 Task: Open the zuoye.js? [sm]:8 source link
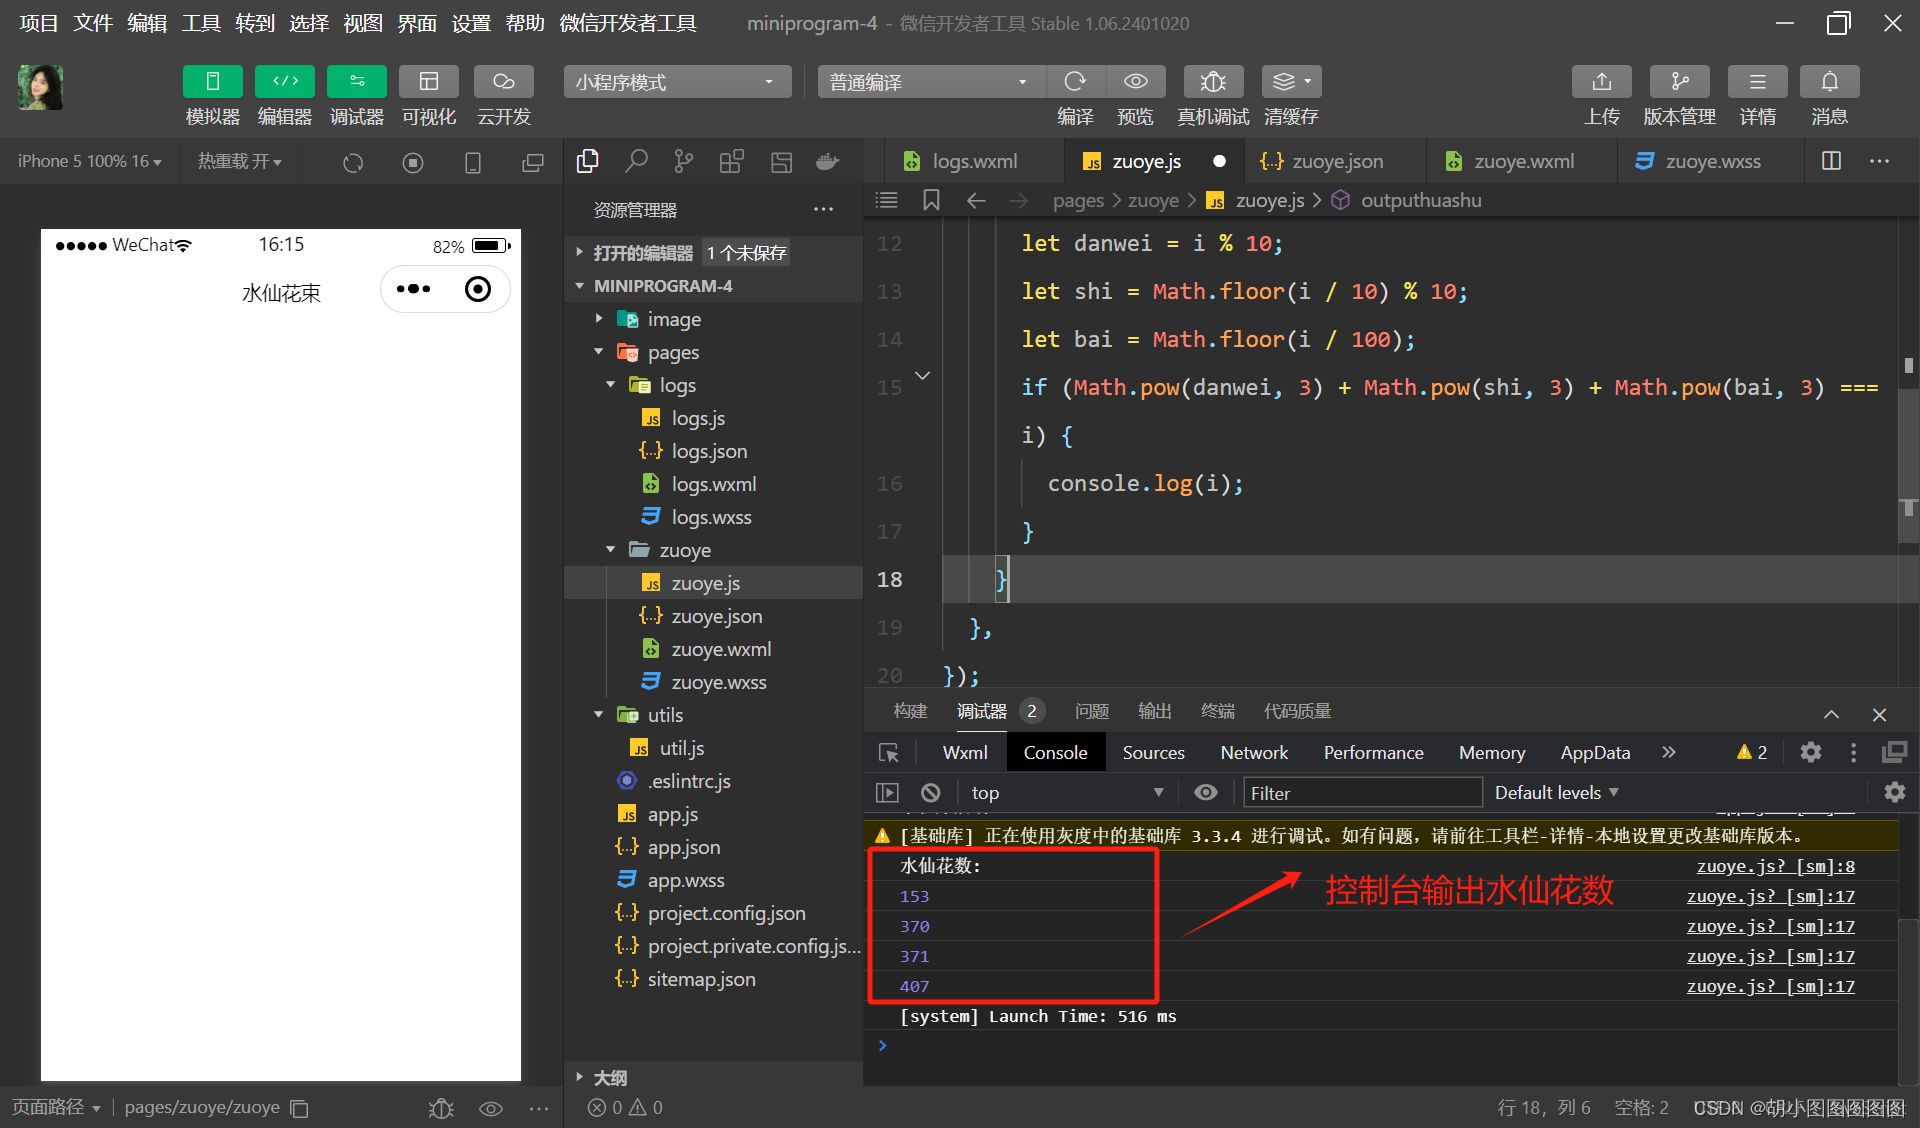tap(1775, 866)
